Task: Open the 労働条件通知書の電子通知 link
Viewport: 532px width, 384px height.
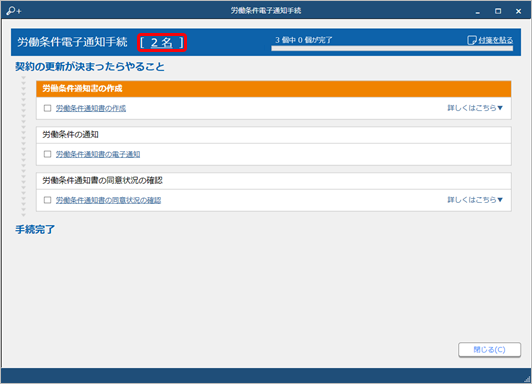Action: pos(98,154)
